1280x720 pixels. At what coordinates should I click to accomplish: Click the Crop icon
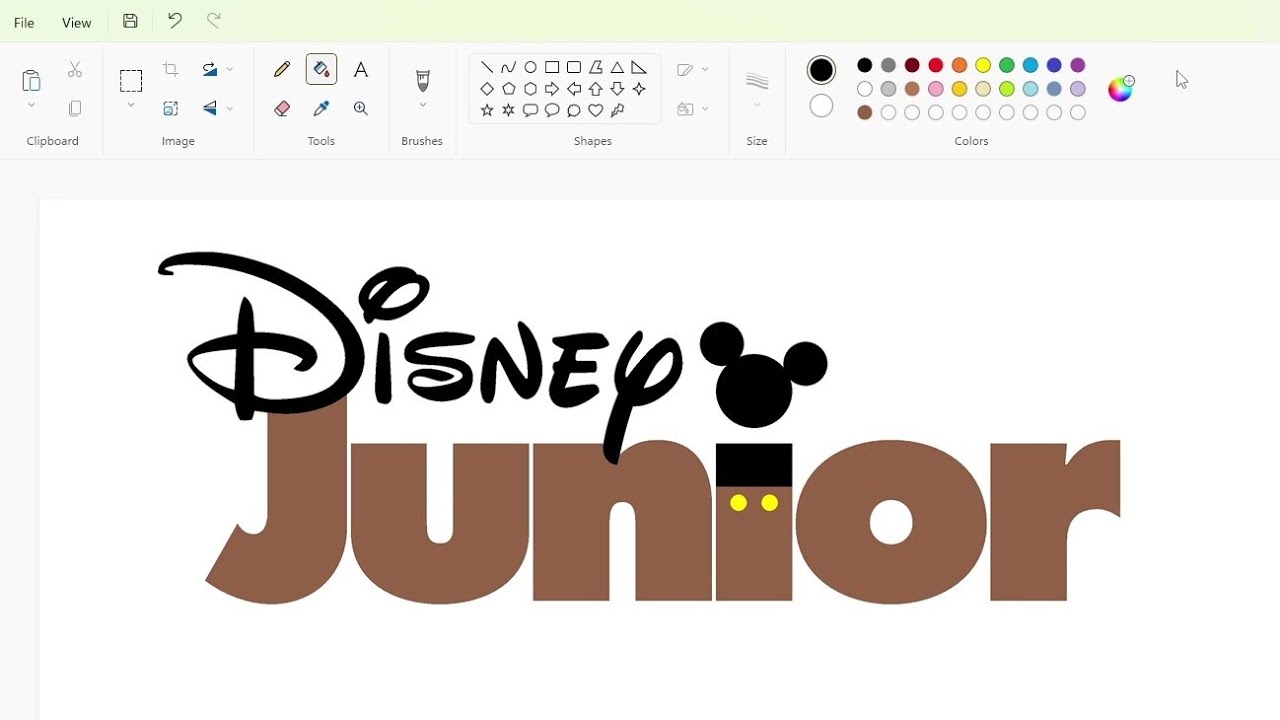tap(171, 69)
